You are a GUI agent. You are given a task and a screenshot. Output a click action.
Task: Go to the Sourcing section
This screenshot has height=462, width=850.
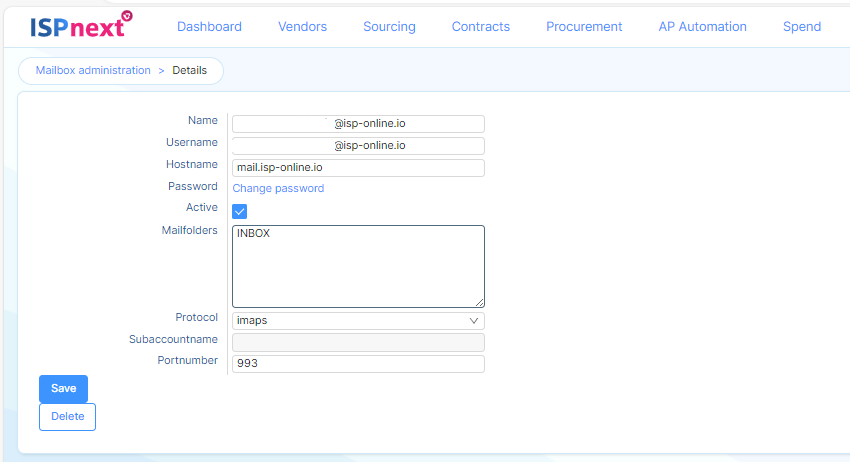coord(389,27)
